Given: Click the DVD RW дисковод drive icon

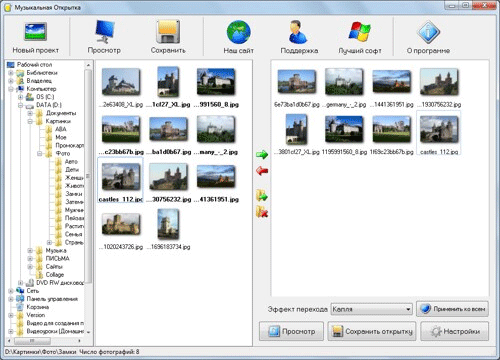Looking at the screenshot, I should [30, 283].
